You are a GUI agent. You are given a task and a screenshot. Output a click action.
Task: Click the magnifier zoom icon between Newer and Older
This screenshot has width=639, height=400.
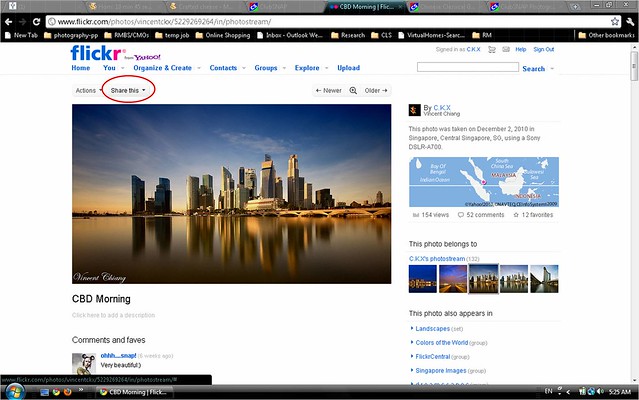353,90
